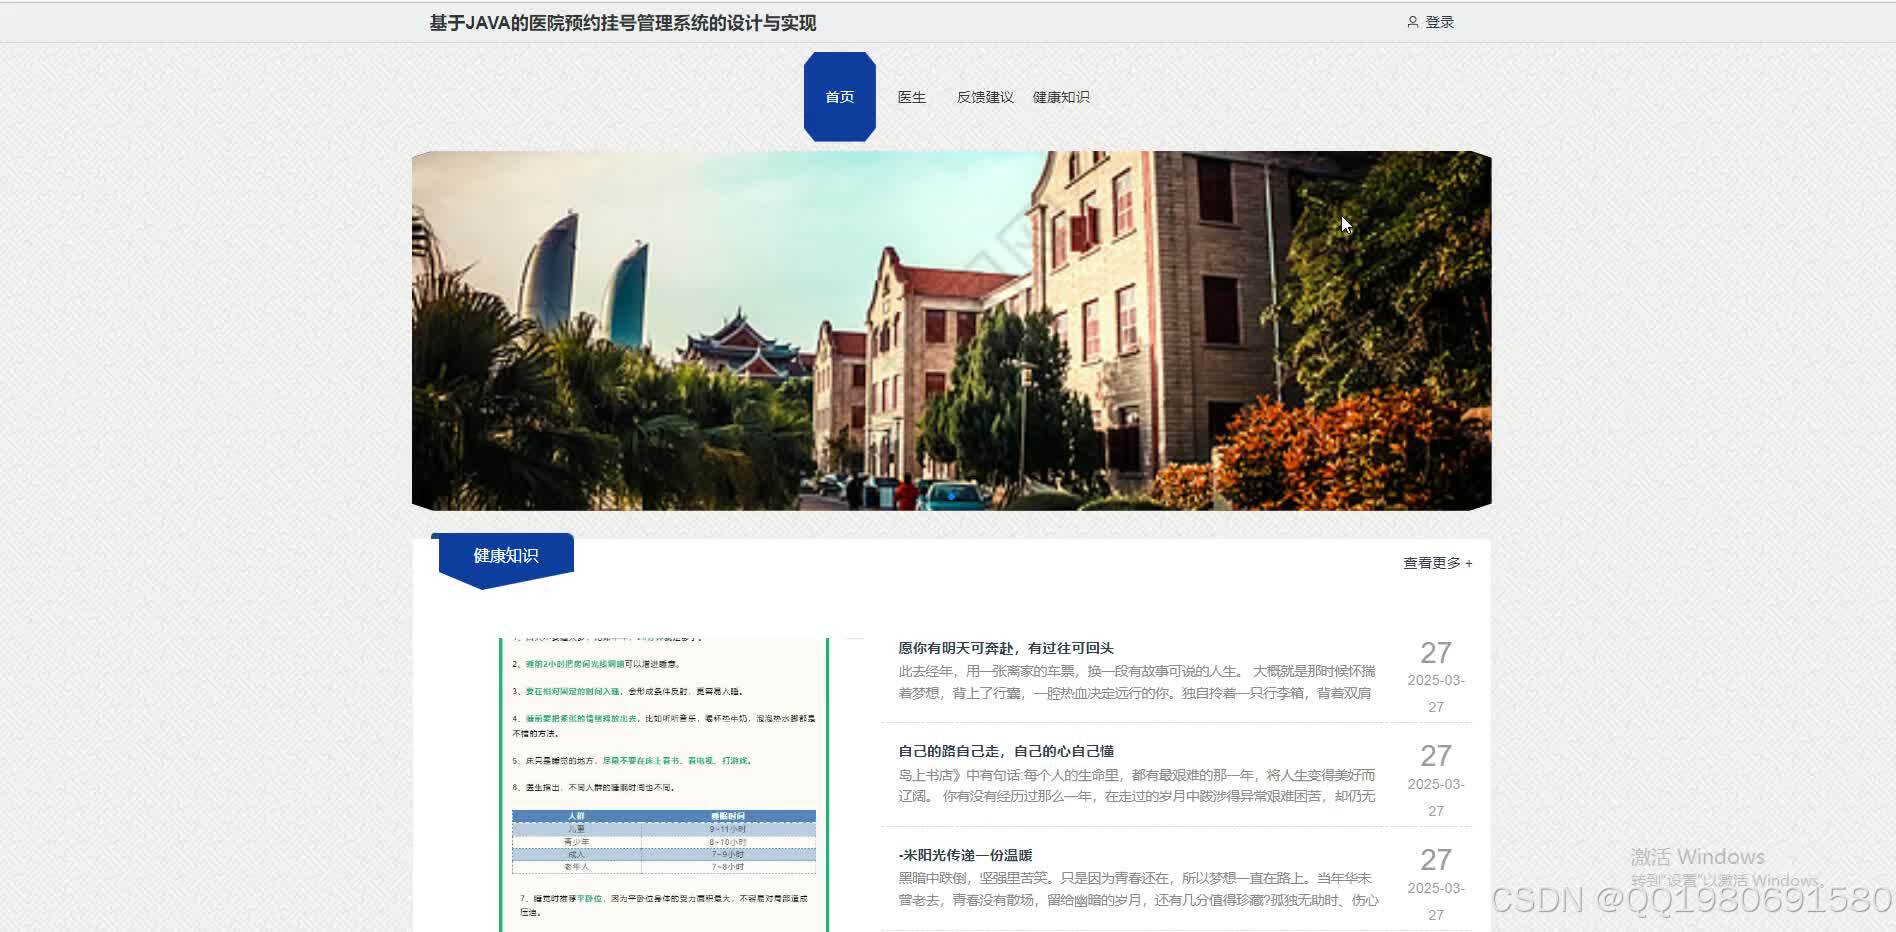Switch to the 医生 tab

tap(911, 97)
